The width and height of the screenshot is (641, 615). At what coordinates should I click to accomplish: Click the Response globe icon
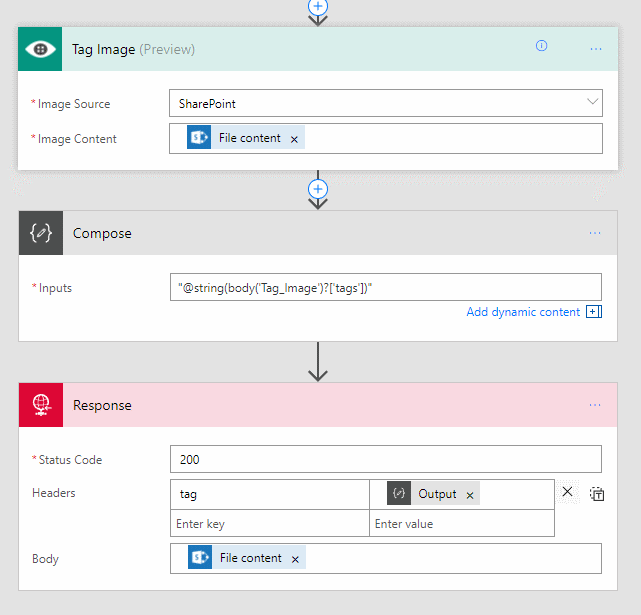tap(41, 405)
